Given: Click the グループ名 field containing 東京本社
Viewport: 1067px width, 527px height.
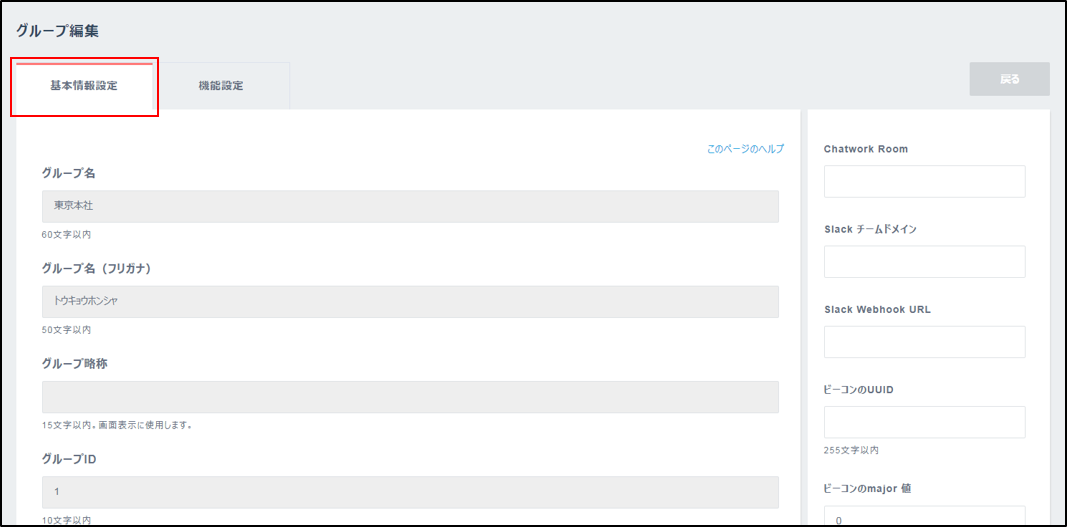Looking at the screenshot, I should click(x=410, y=207).
